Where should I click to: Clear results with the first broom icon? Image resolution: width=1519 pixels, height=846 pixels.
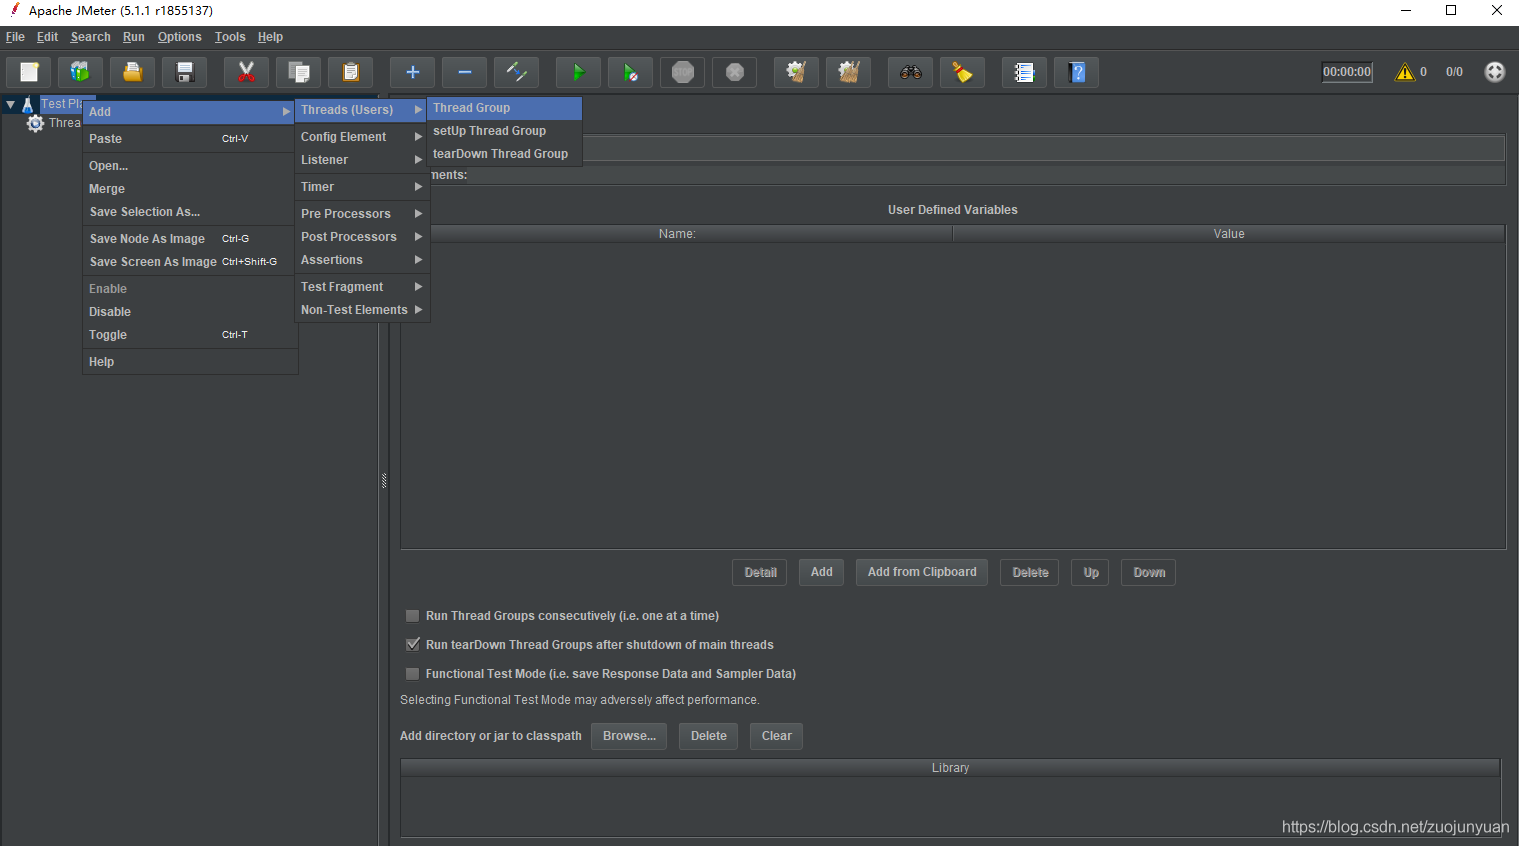coord(796,72)
